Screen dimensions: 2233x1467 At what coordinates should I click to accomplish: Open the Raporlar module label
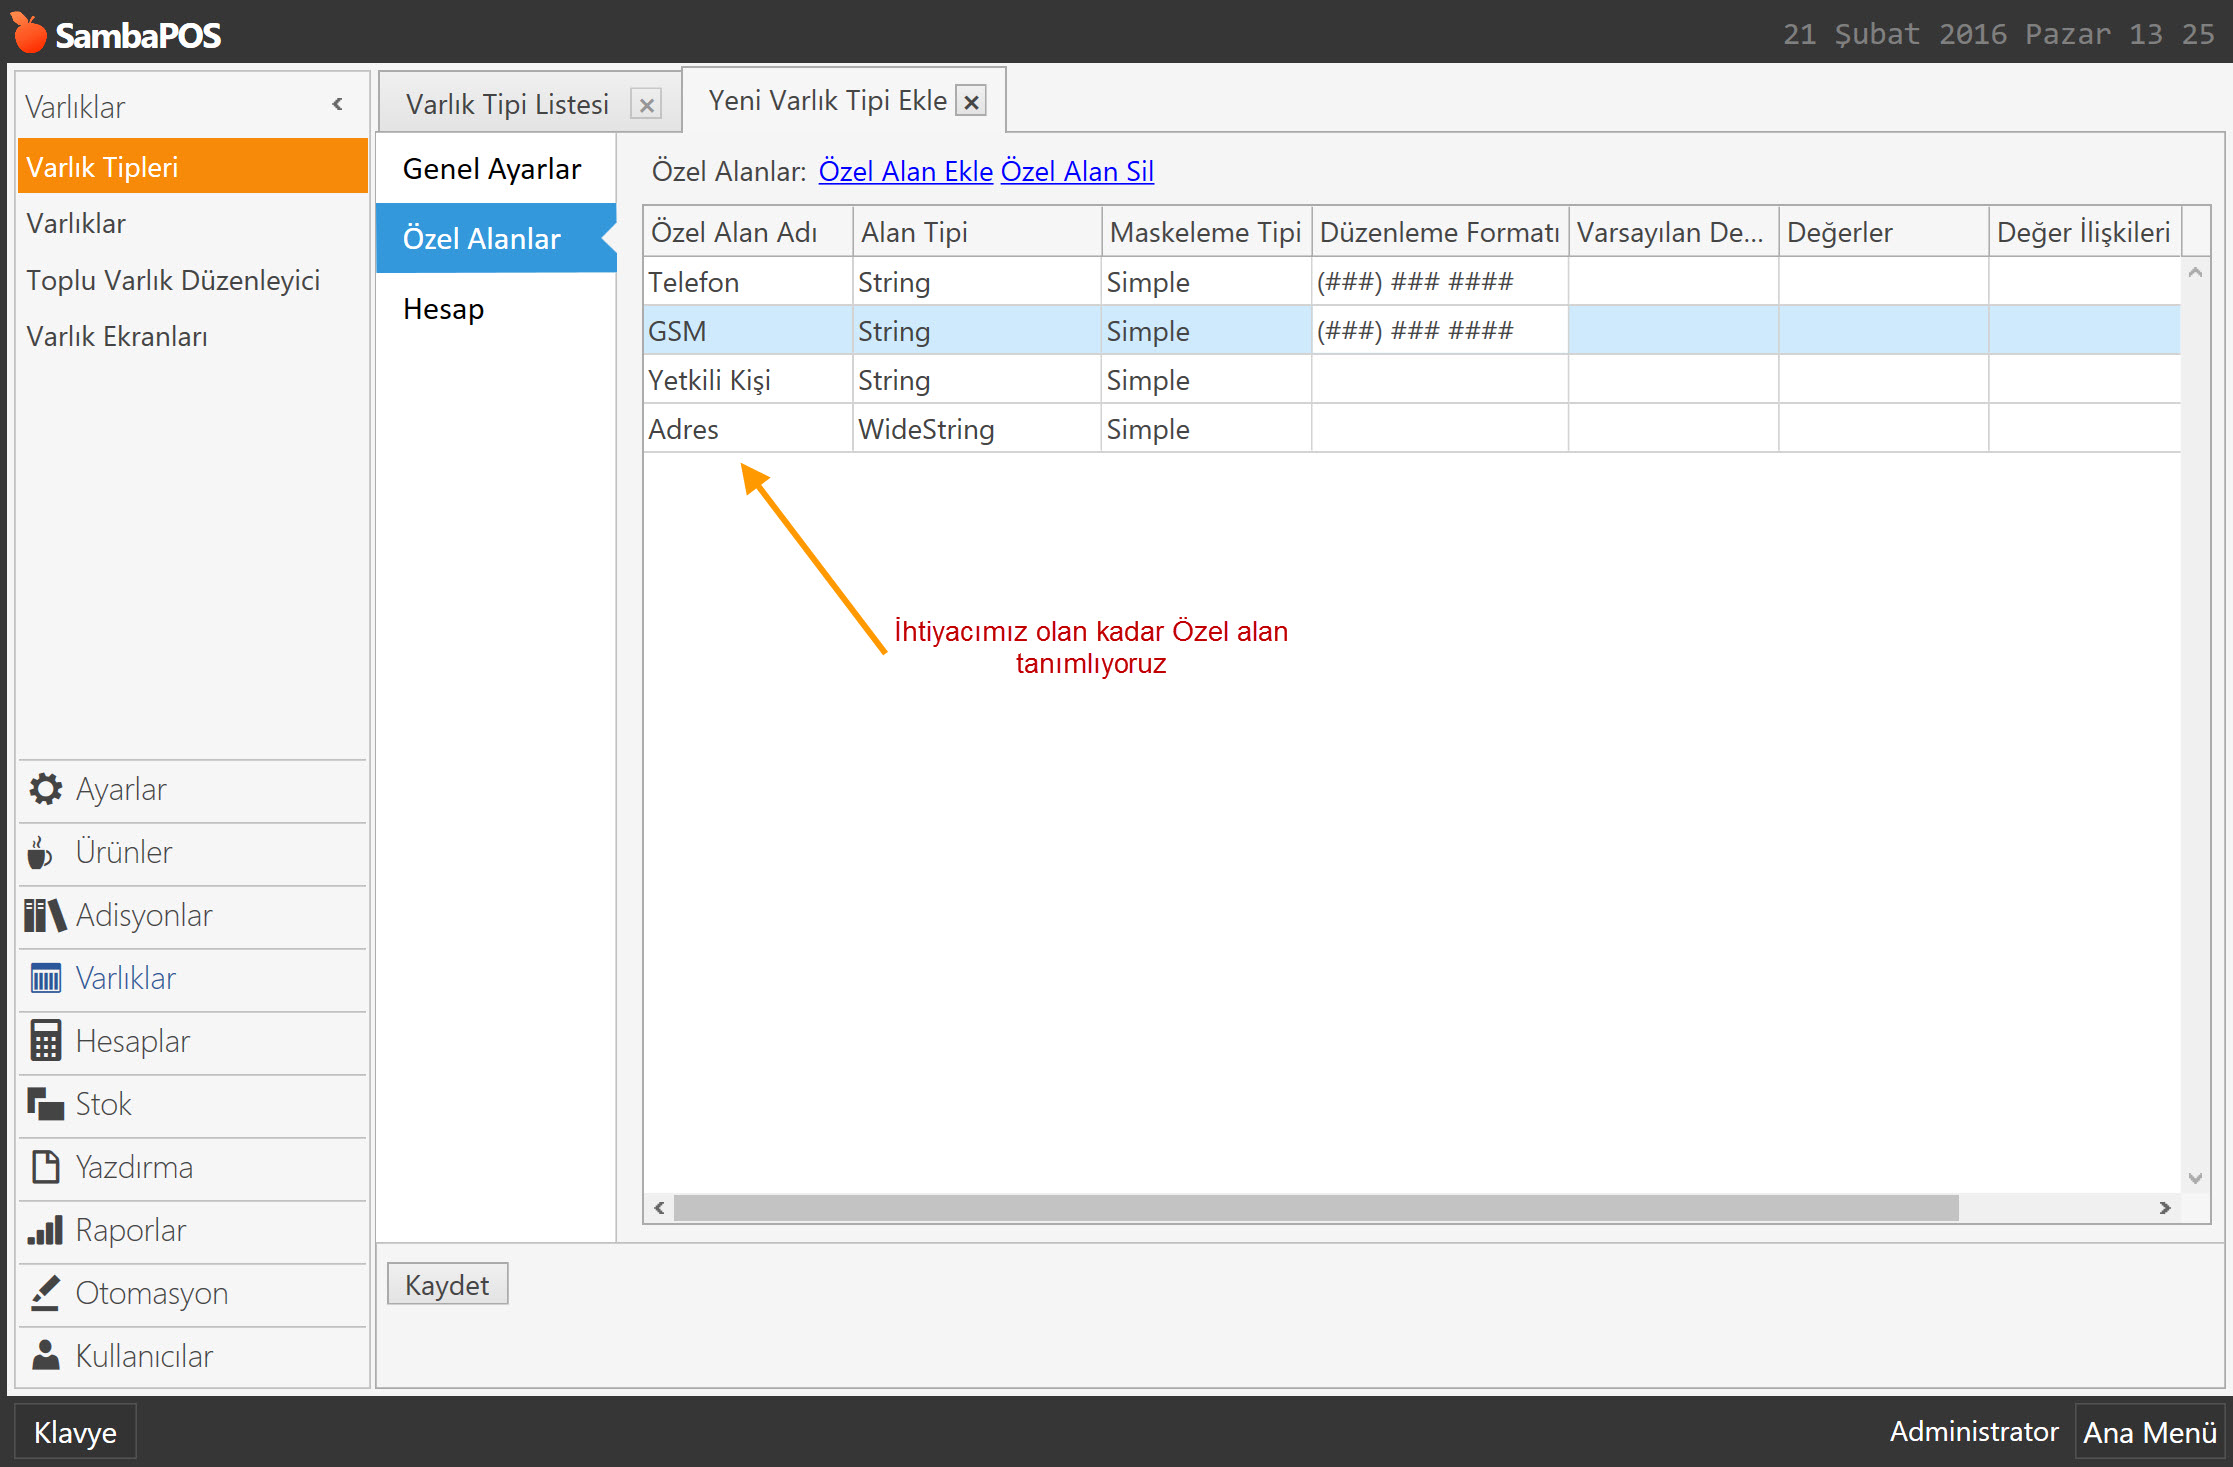[x=131, y=1230]
